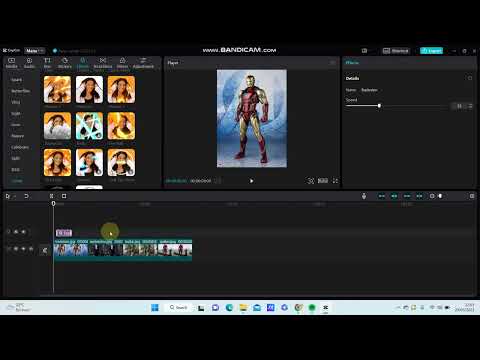This screenshot has width=480, height=360.
Task: Click the Speed value stepper arrows
Action: [470, 106]
